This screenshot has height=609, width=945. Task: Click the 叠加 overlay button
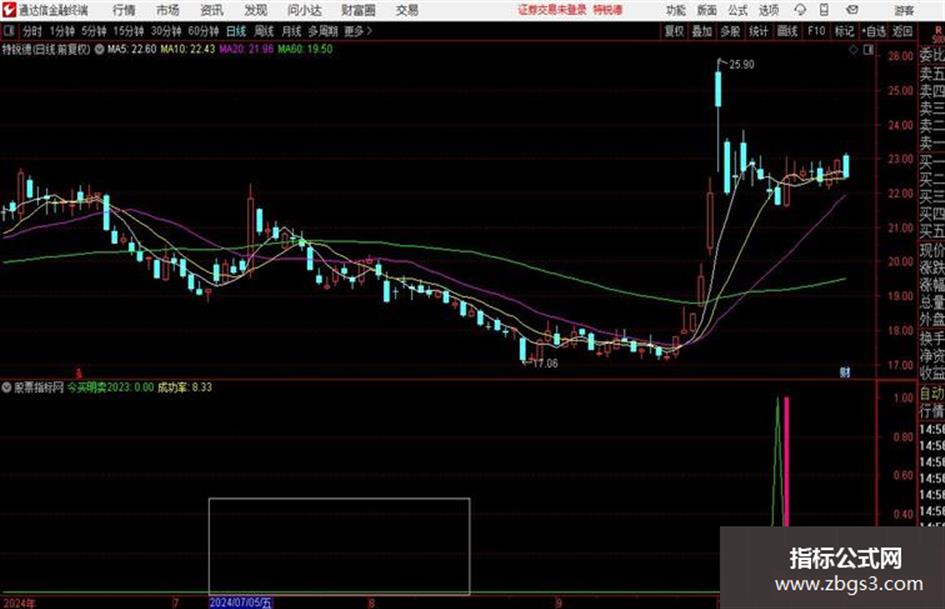click(702, 31)
